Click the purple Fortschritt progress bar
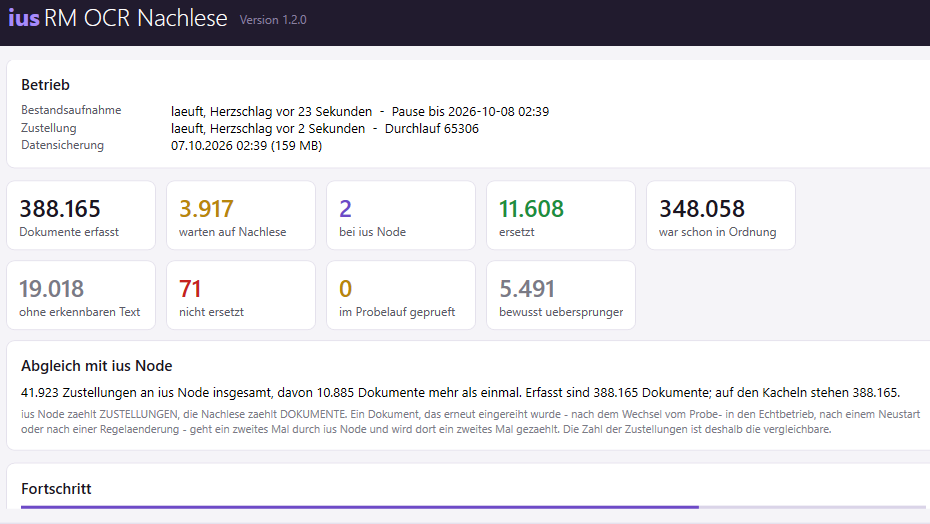This screenshot has width=930, height=524. (473, 507)
